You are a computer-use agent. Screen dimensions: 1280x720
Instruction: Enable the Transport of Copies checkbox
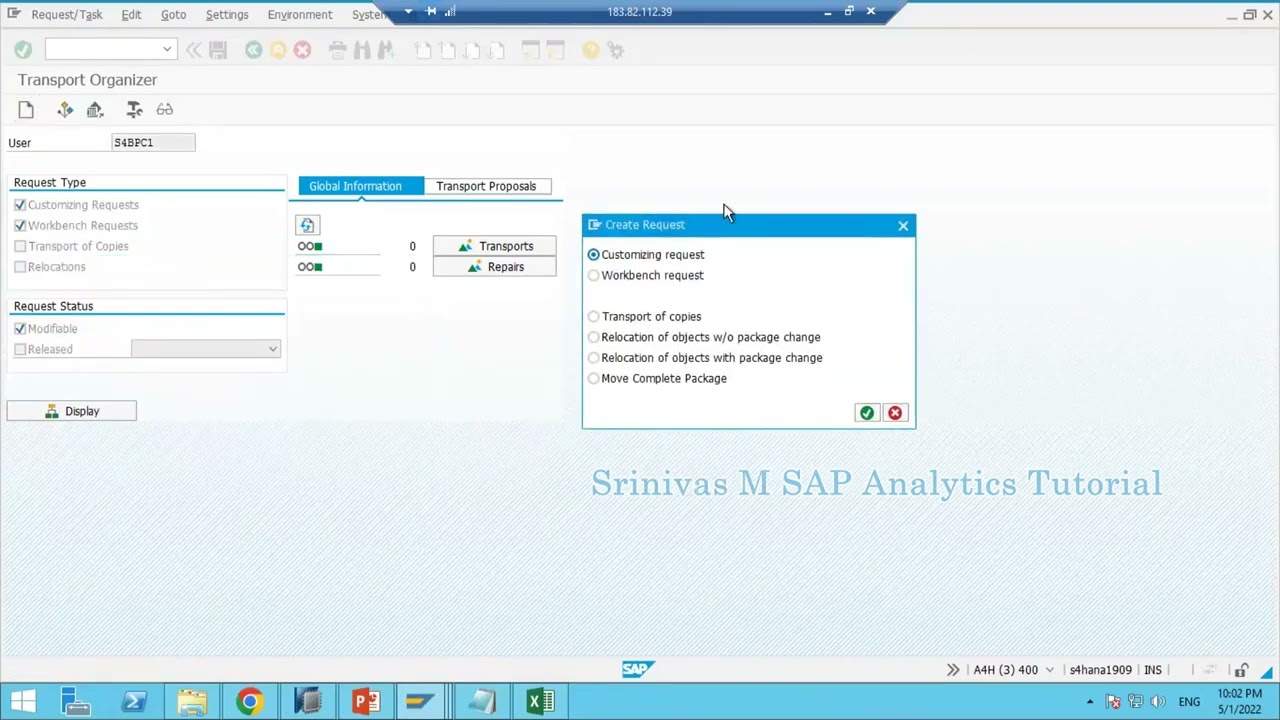[x=20, y=246]
